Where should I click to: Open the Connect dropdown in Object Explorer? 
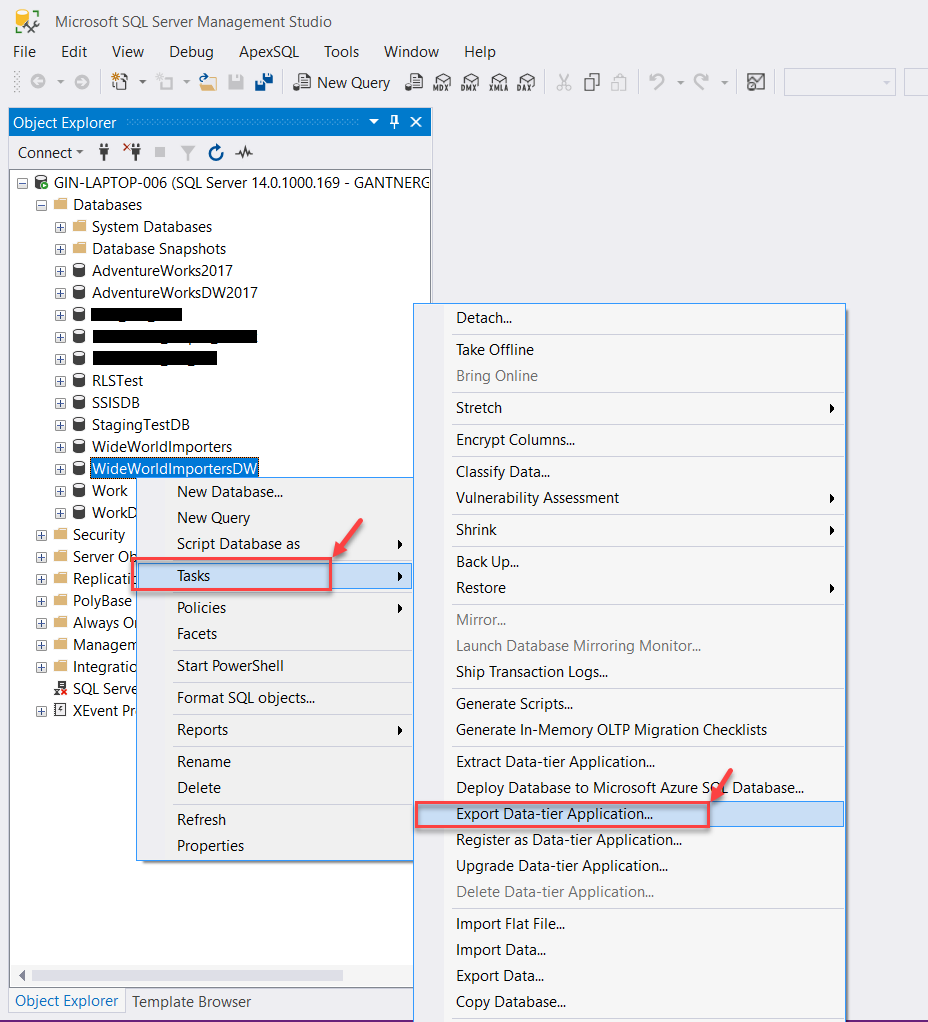[51, 153]
